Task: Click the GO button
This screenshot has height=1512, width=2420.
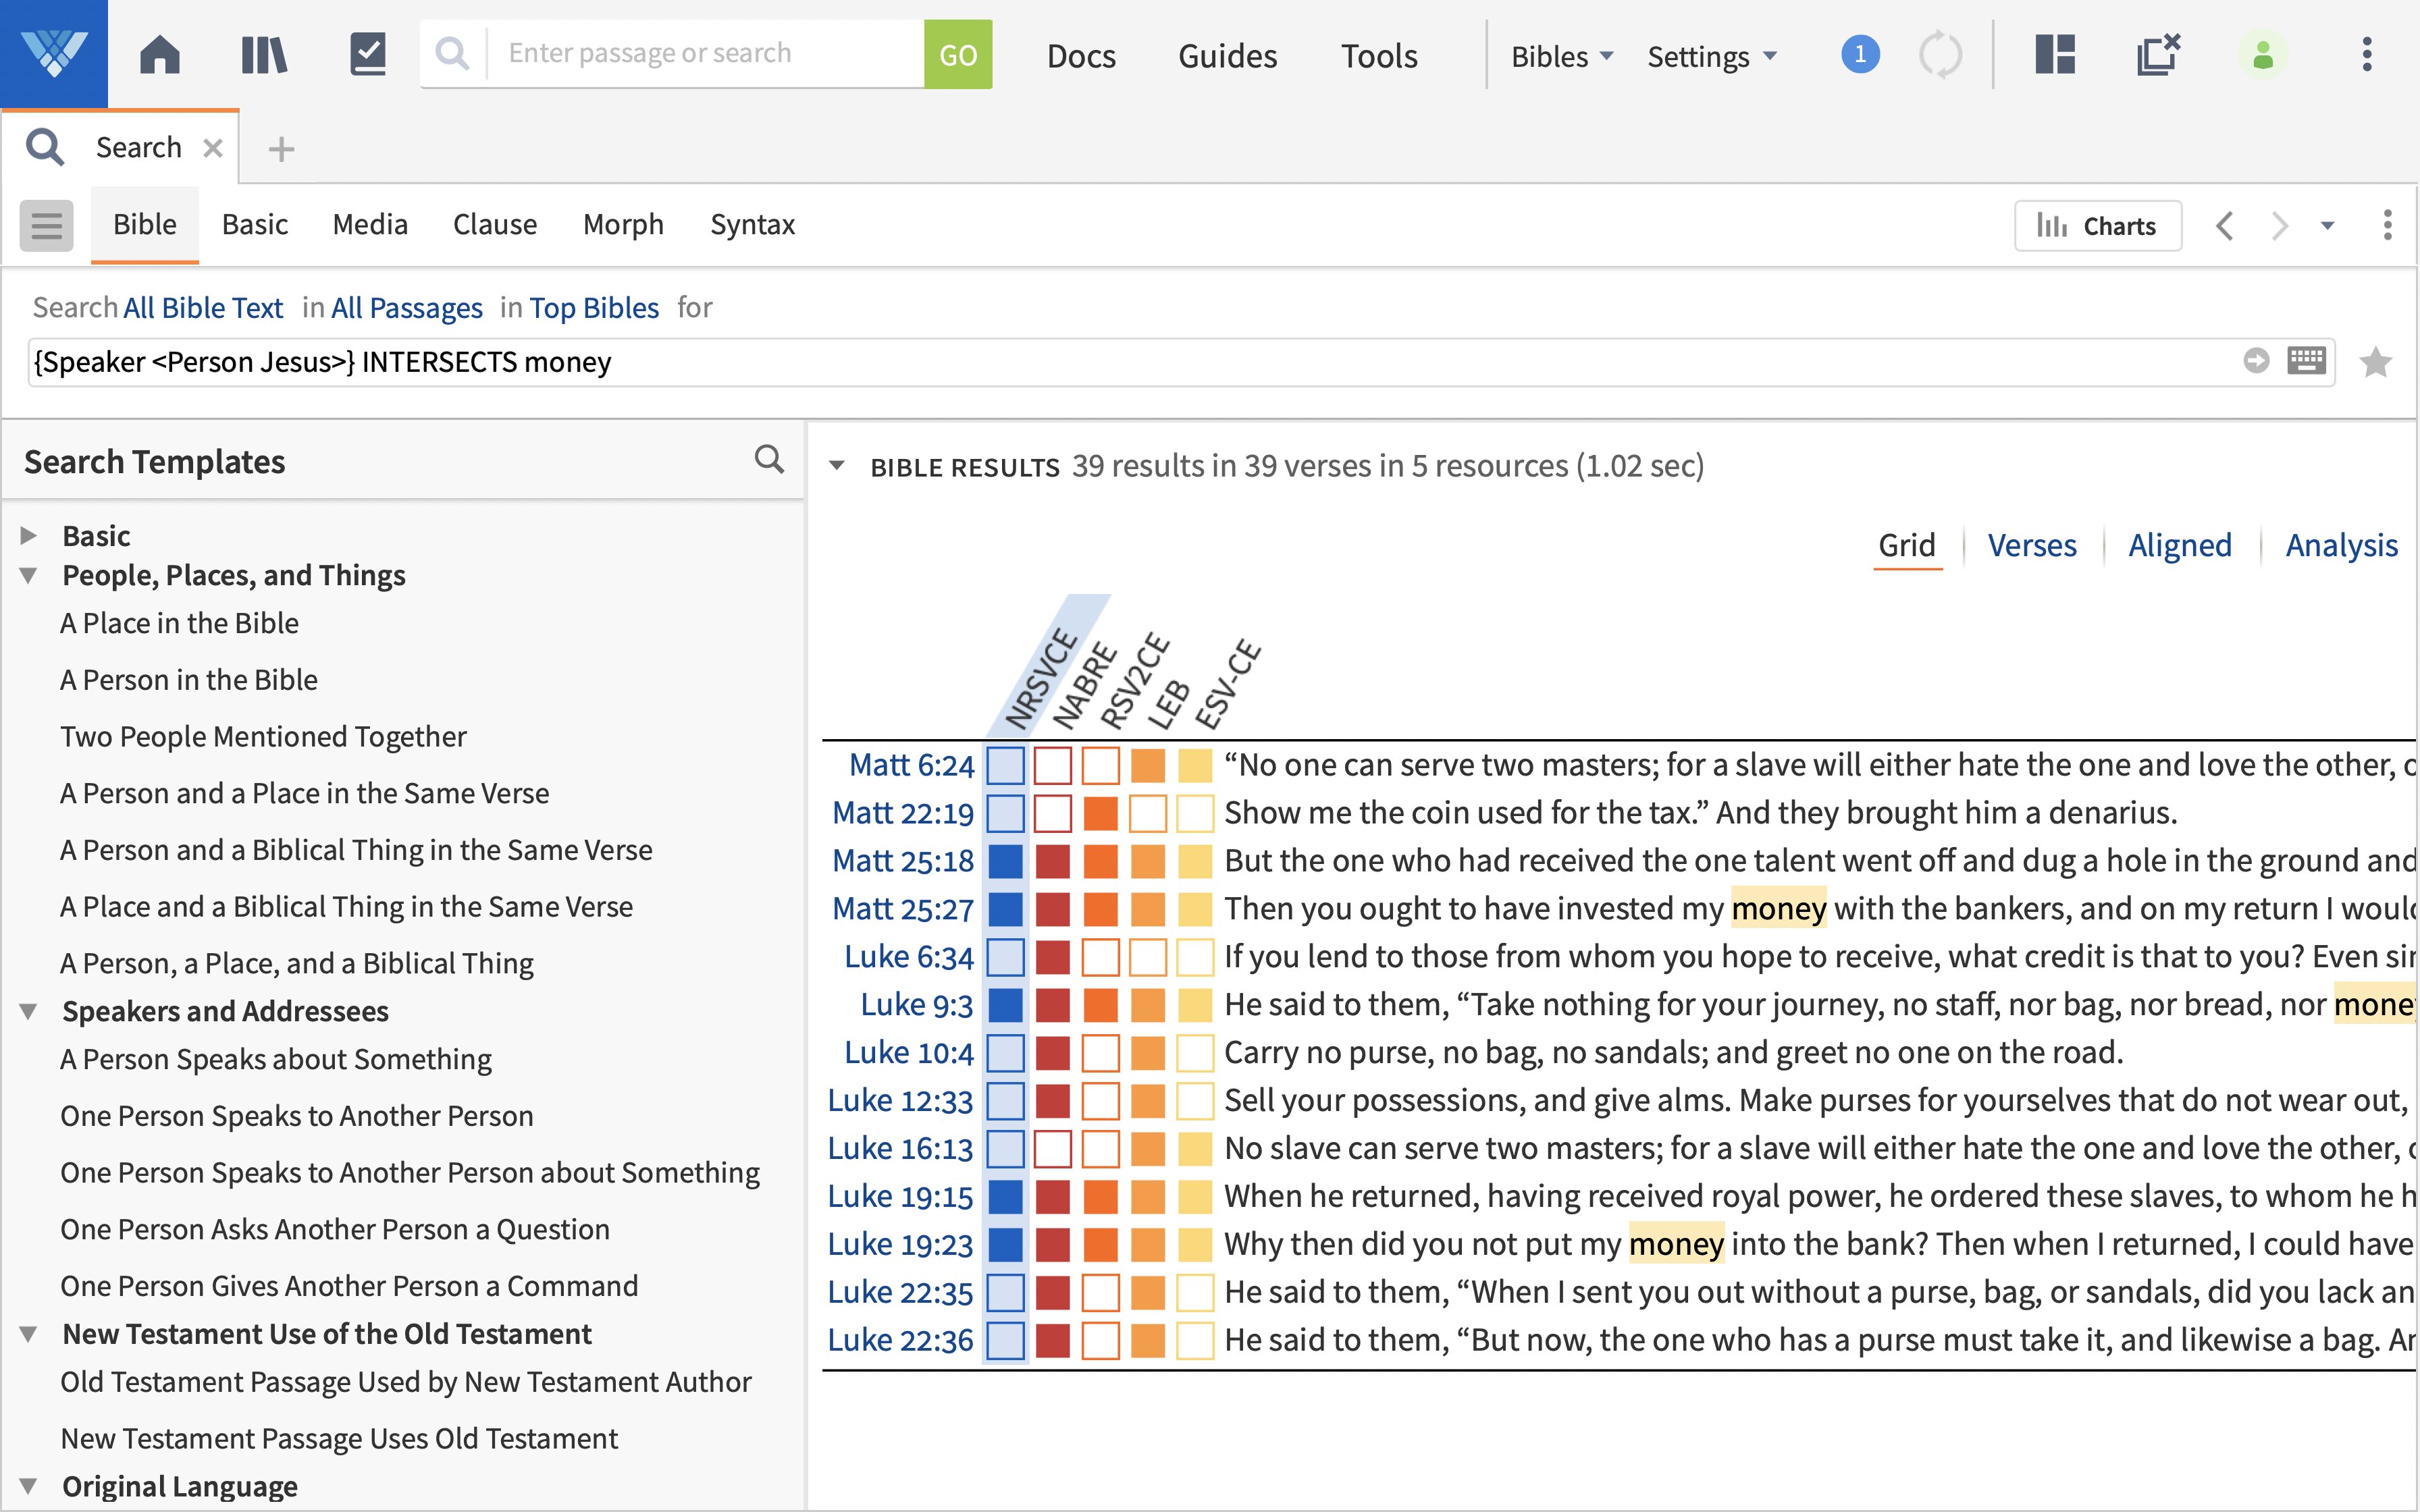Action: pos(958,54)
